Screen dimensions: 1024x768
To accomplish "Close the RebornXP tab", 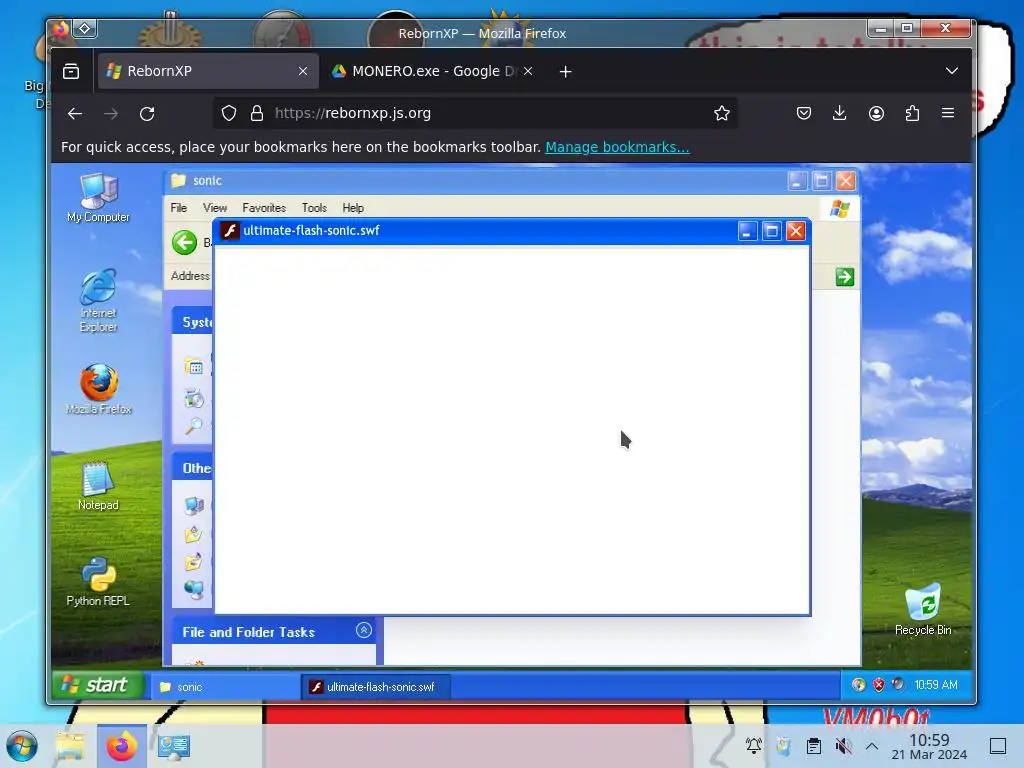I will [303, 71].
